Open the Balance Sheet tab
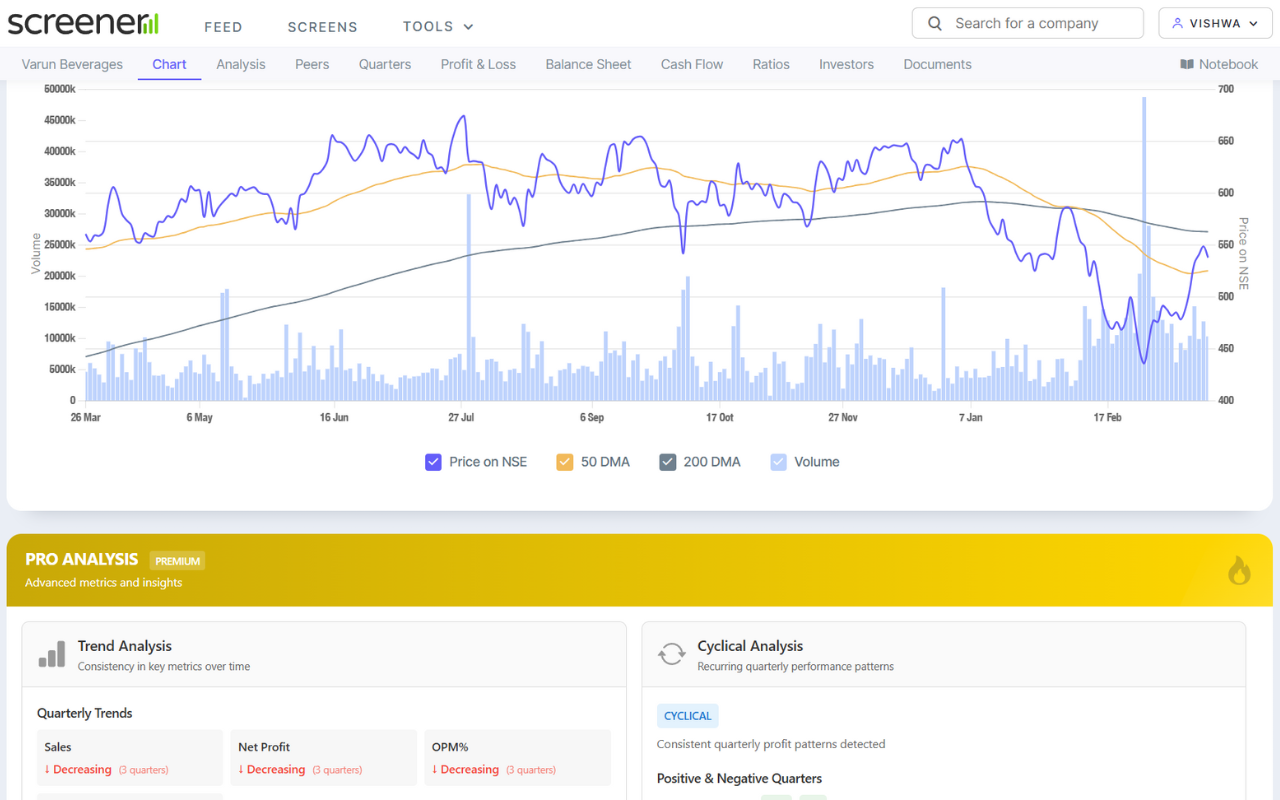The height and width of the screenshot is (800, 1280). 588,63
